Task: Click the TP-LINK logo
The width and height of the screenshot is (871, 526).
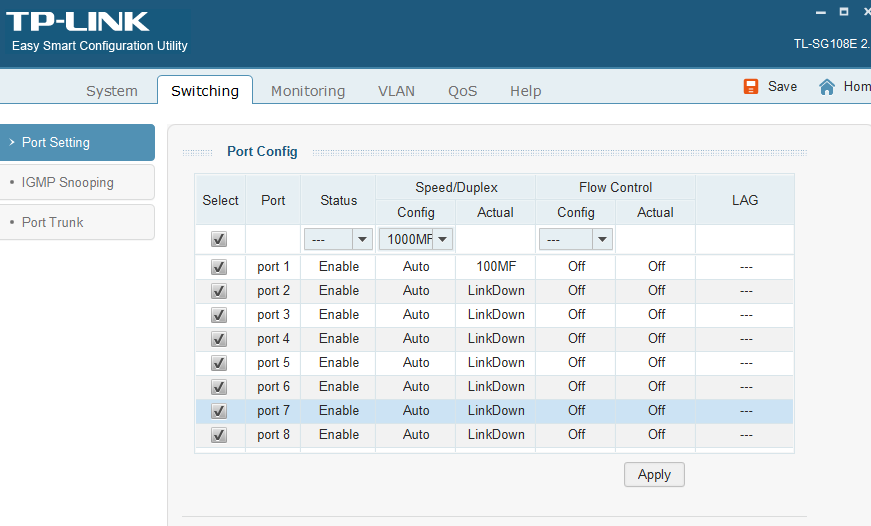Action: coord(78,21)
